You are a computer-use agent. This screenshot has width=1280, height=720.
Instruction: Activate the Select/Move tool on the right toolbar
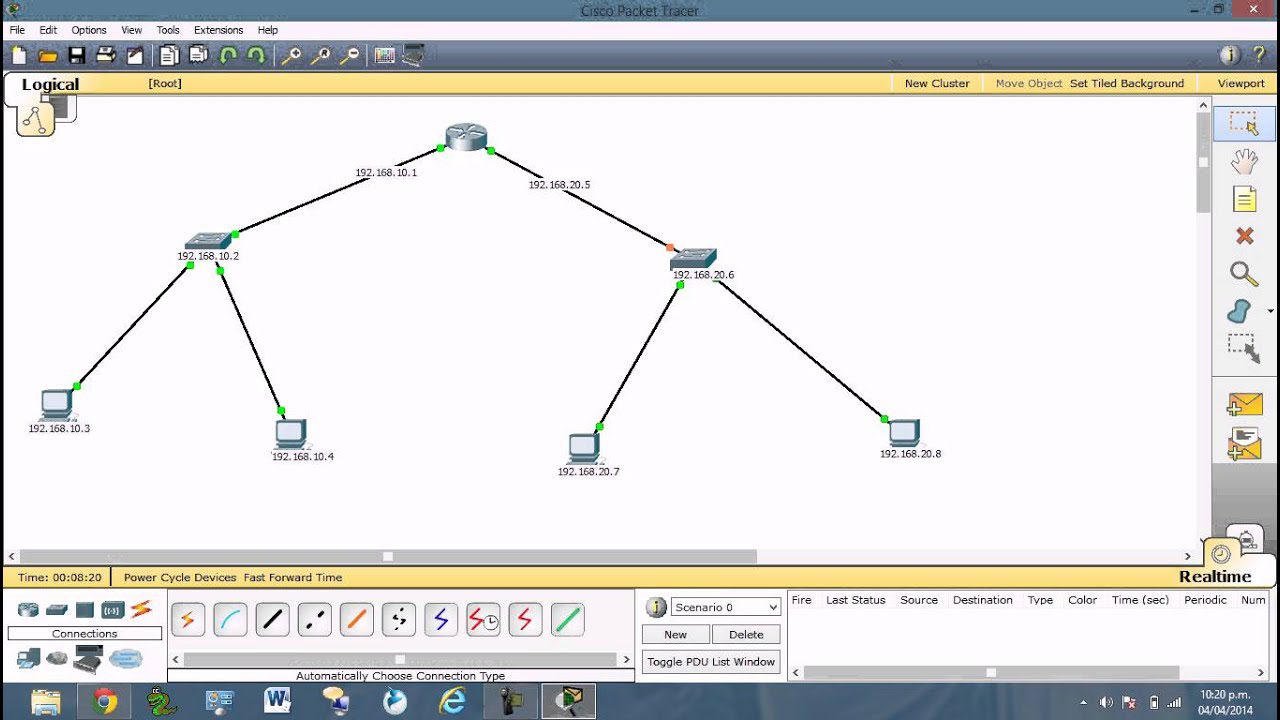[1244, 123]
